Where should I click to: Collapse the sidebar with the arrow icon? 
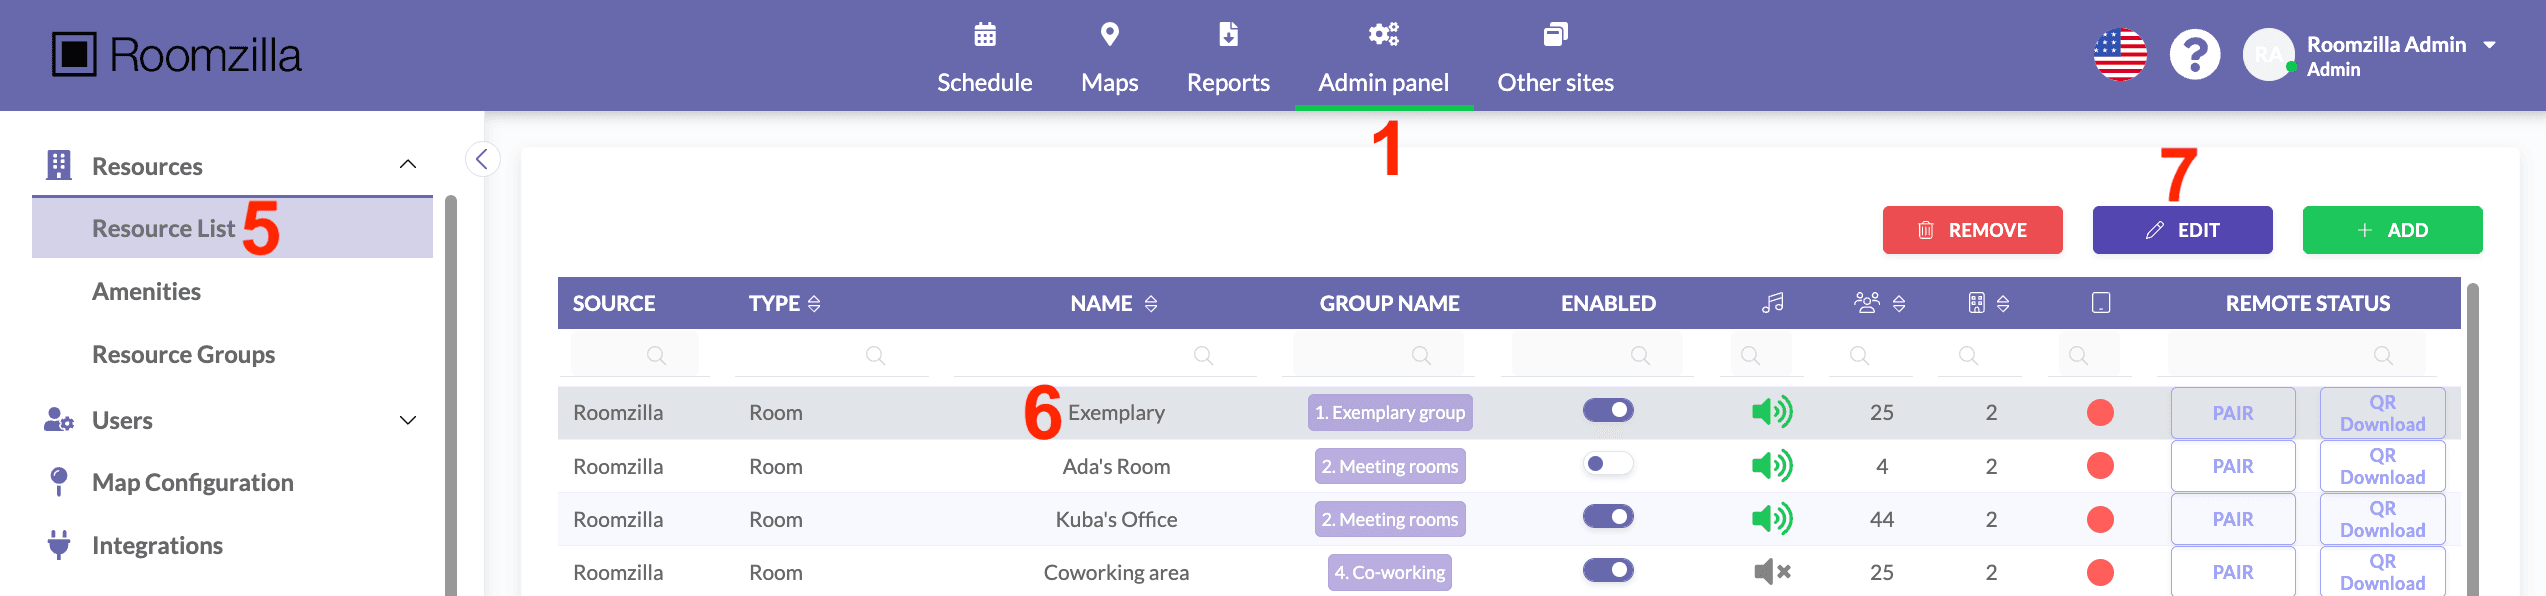(x=482, y=159)
